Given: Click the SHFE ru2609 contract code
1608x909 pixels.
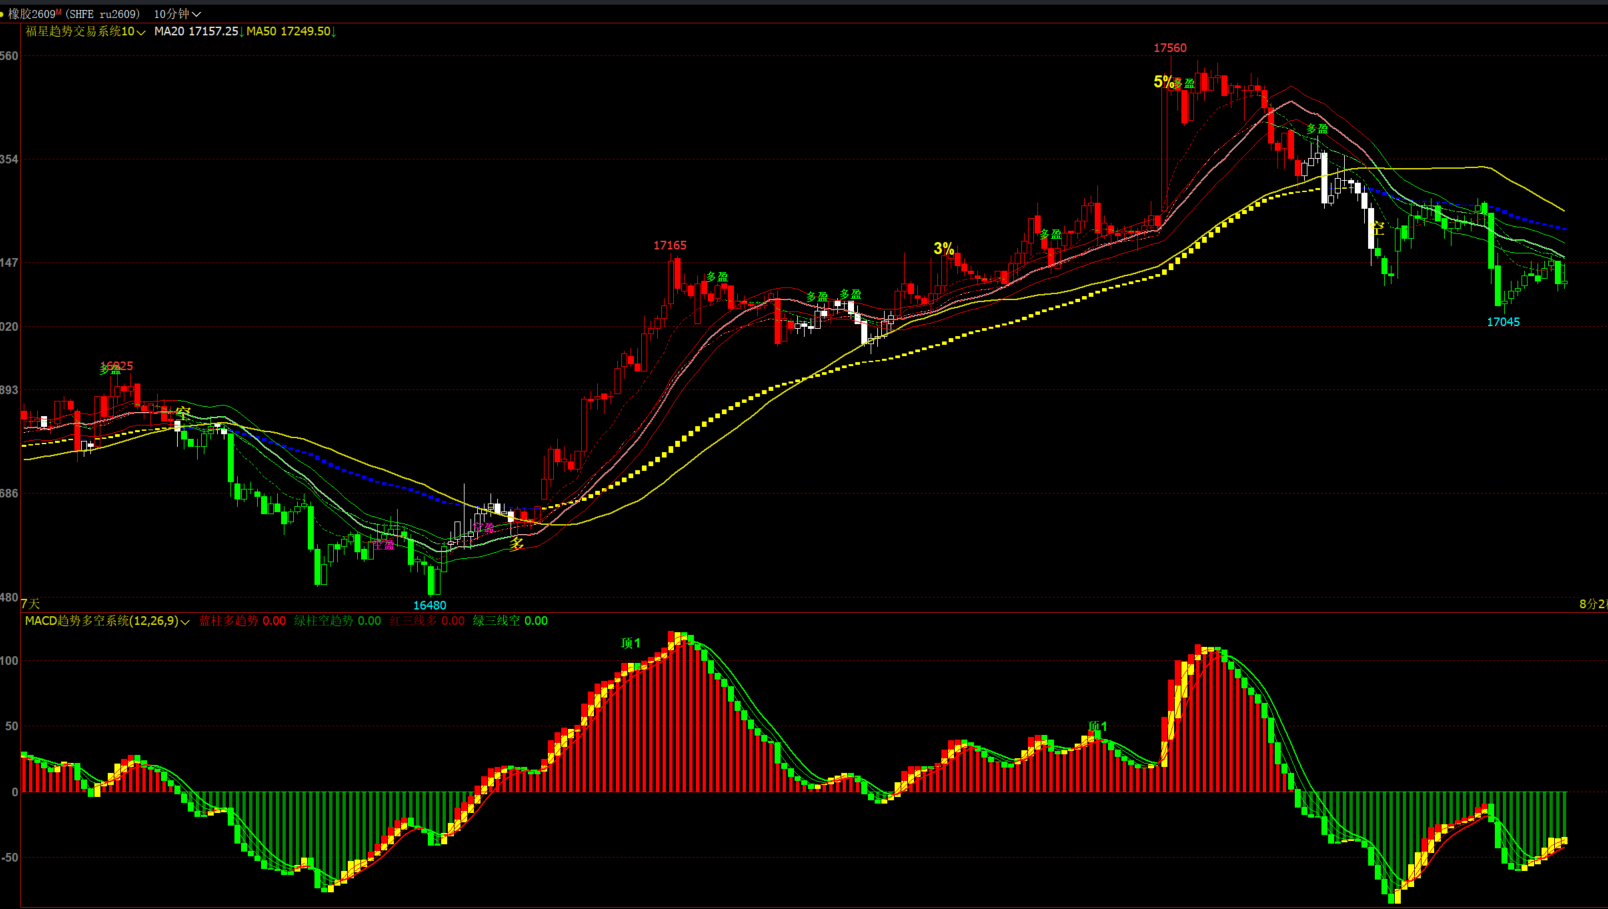Looking at the screenshot, I should coord(103,14).
